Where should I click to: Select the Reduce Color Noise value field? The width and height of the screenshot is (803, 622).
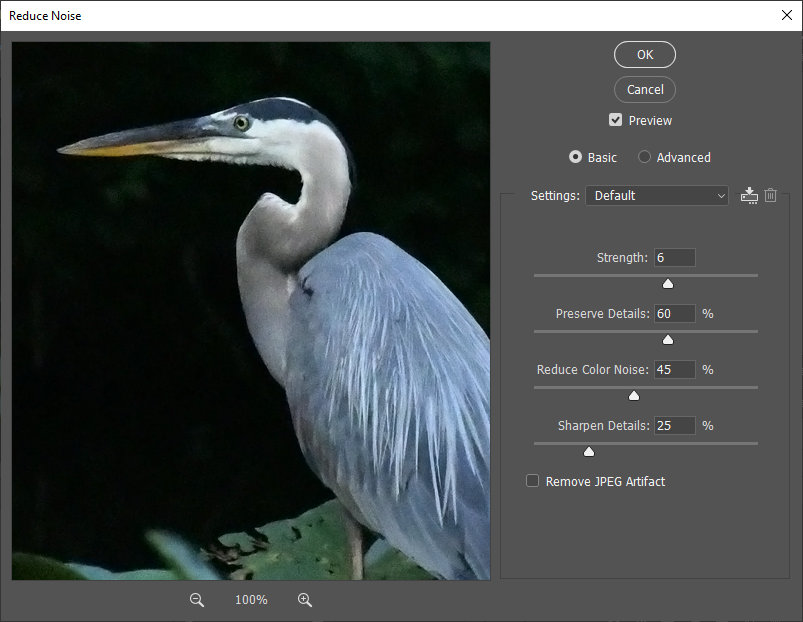674,370
